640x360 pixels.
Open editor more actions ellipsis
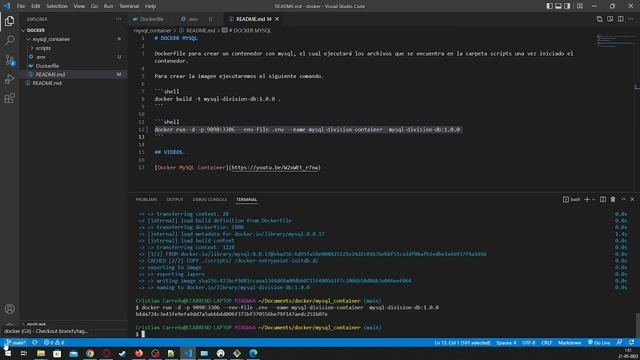(631, 19)
